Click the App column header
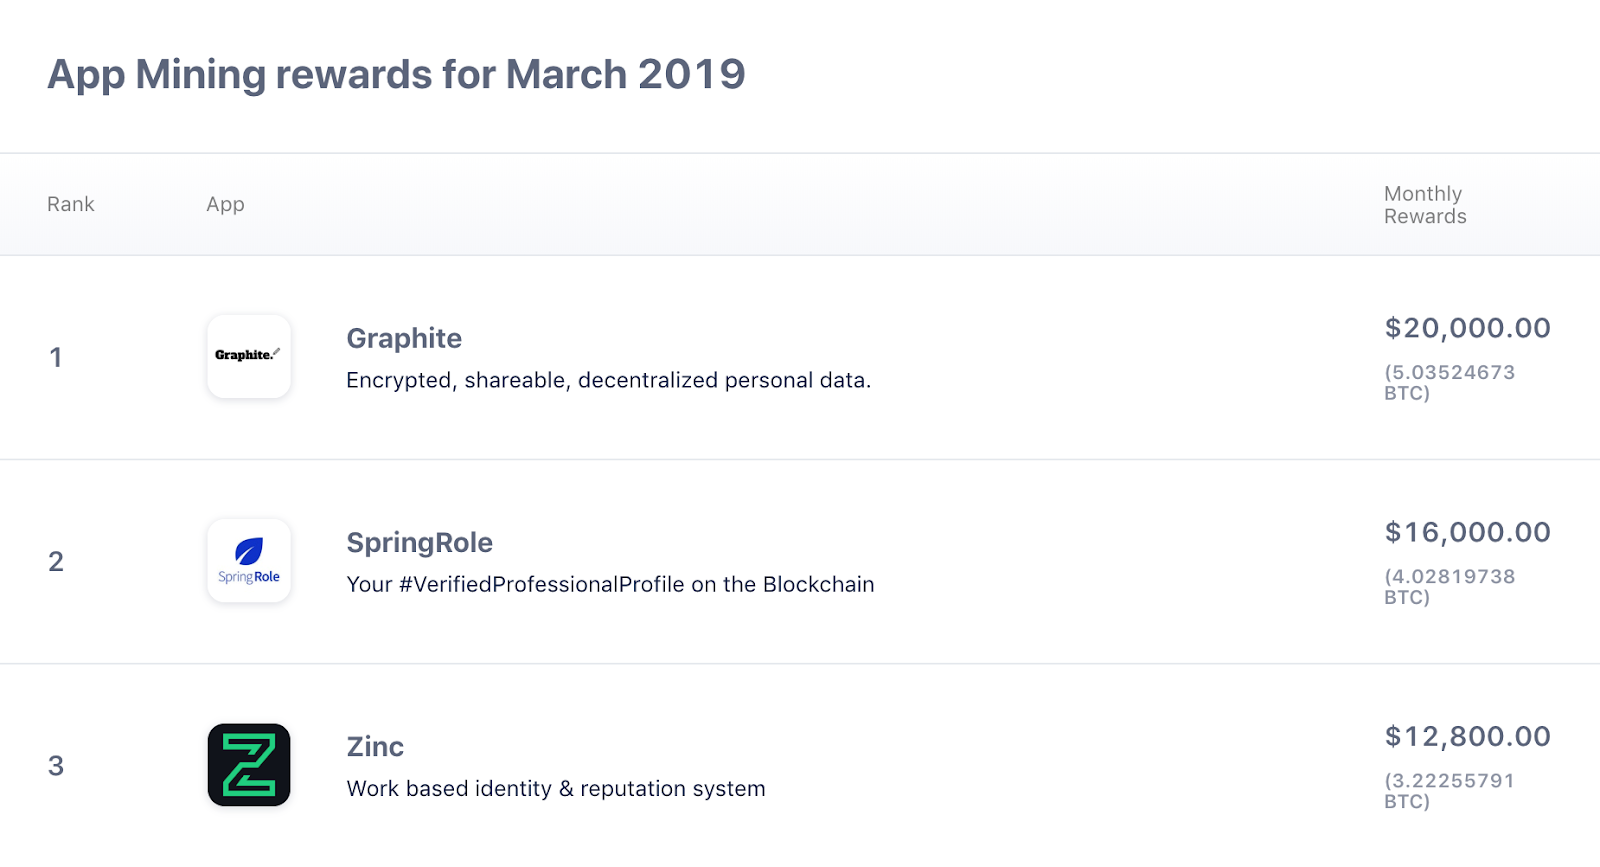Screen dimensions: 1600x867 [225, 204]
